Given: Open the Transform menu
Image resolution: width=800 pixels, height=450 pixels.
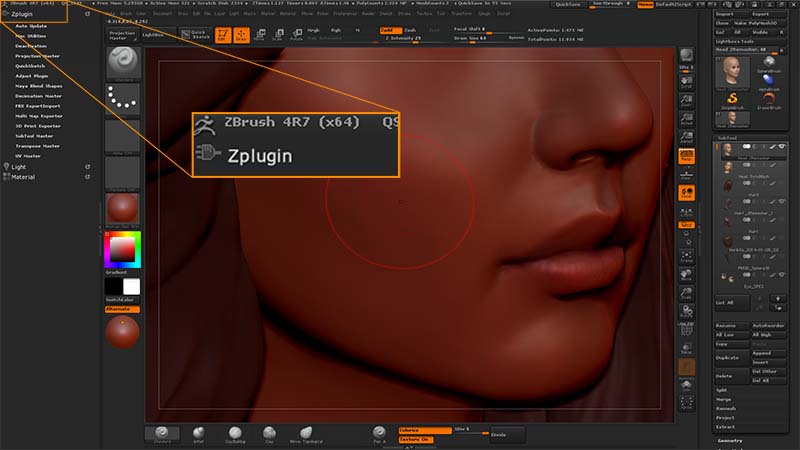Looking at the screenshot, I should [461, 14].
